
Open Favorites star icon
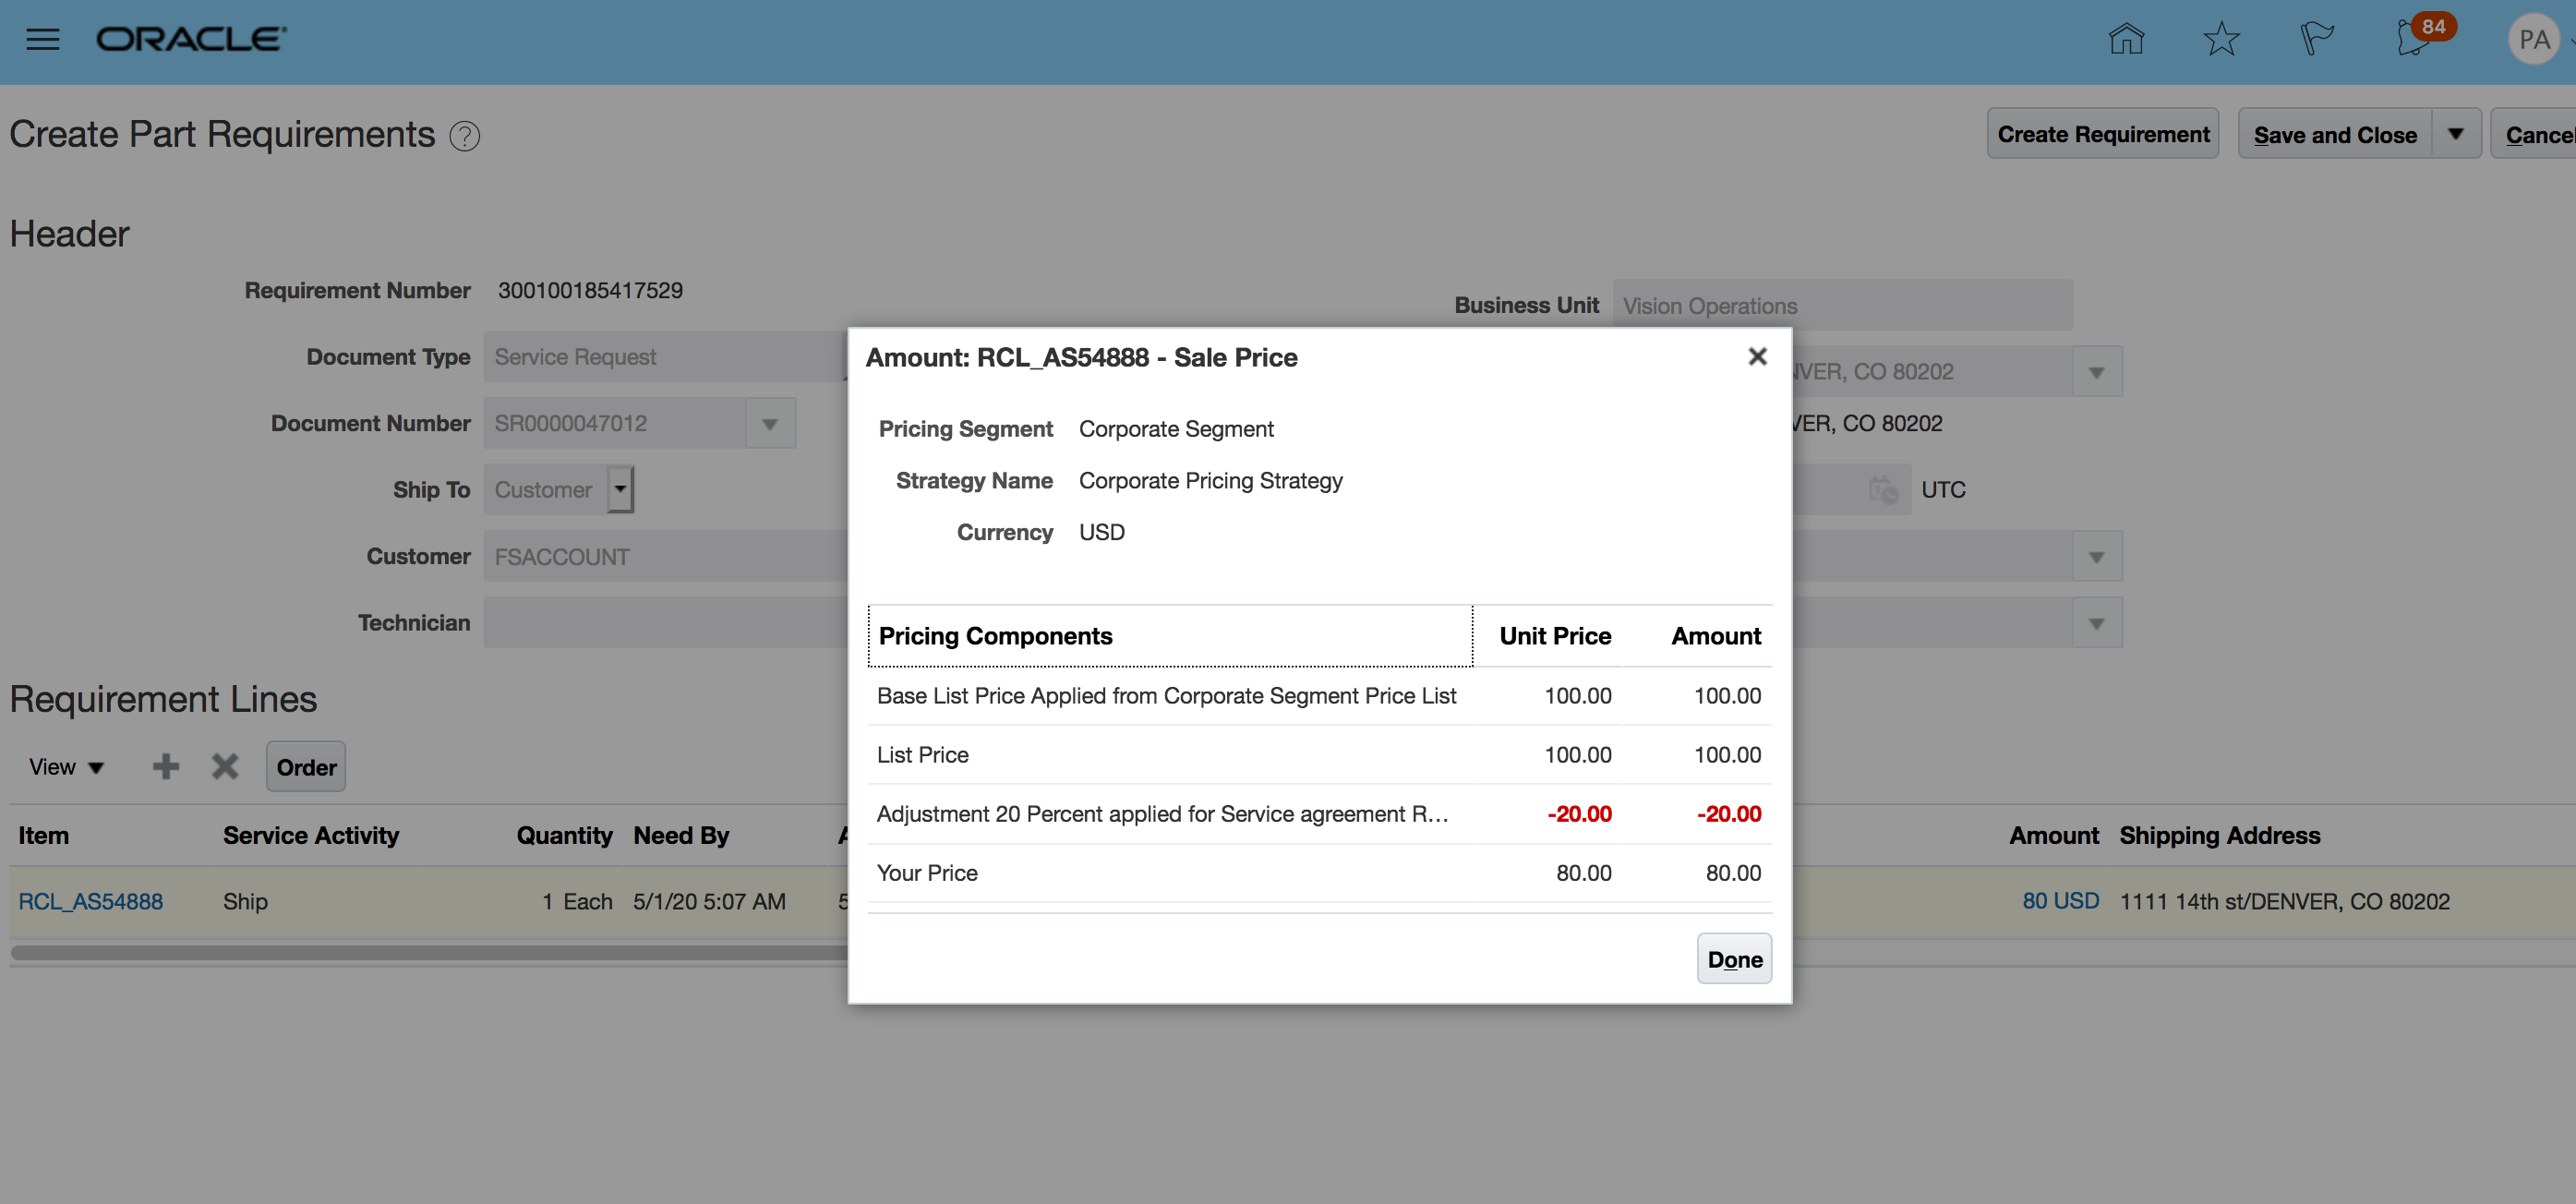[2221, 39]
